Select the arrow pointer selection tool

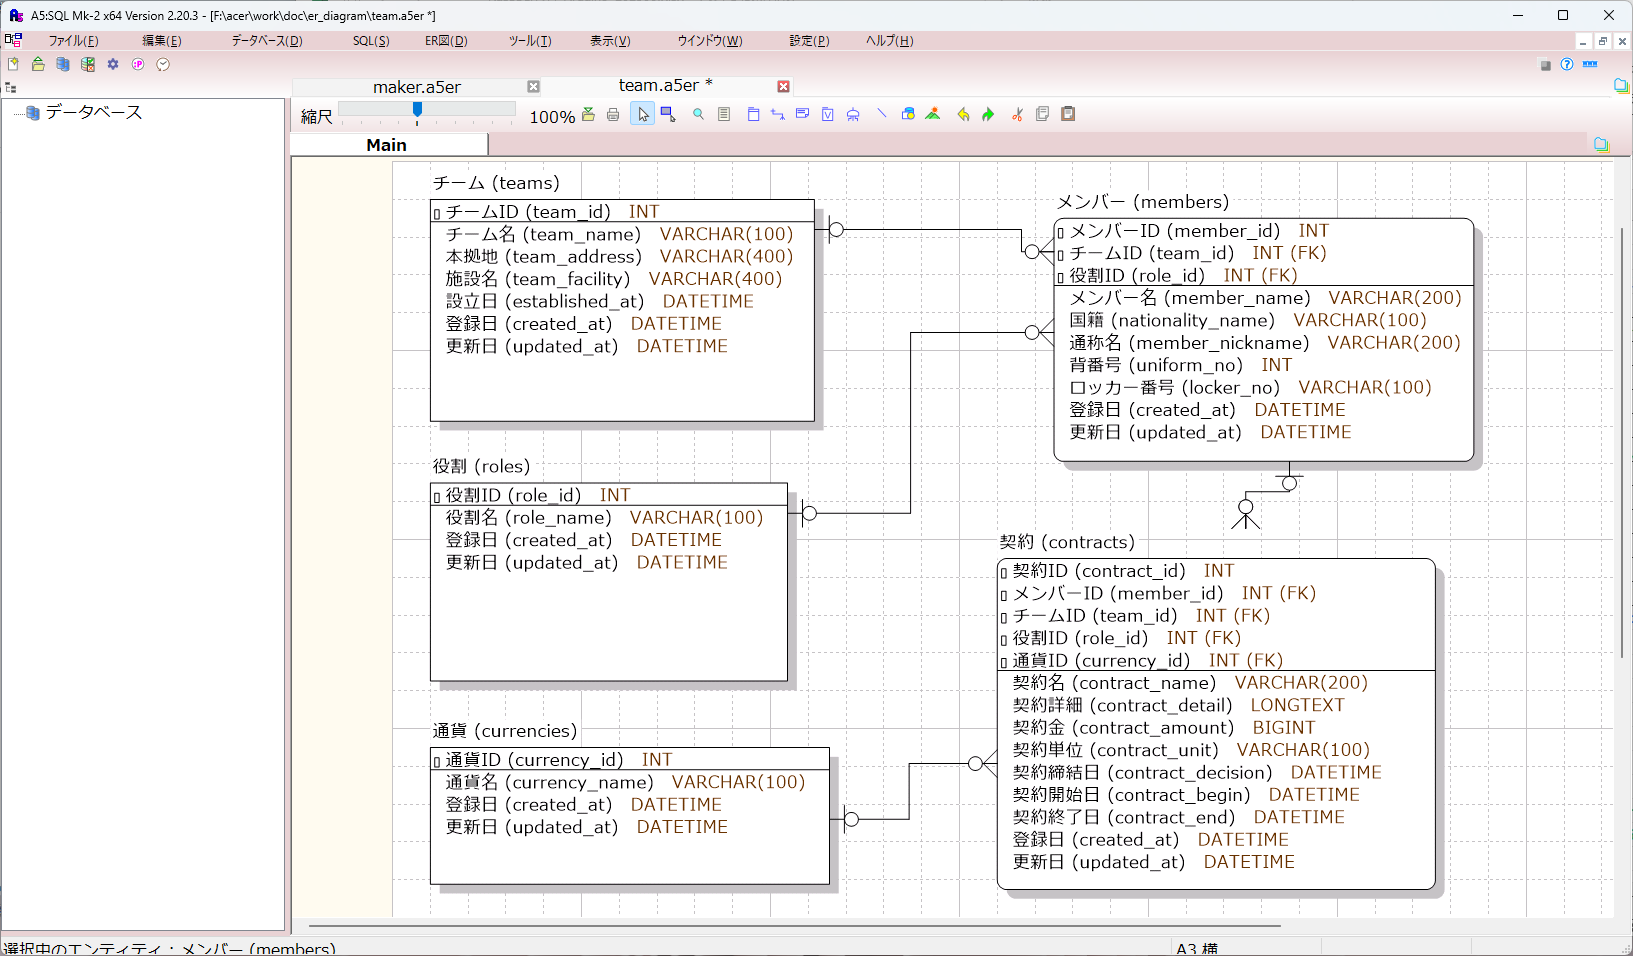coord(643,115)
